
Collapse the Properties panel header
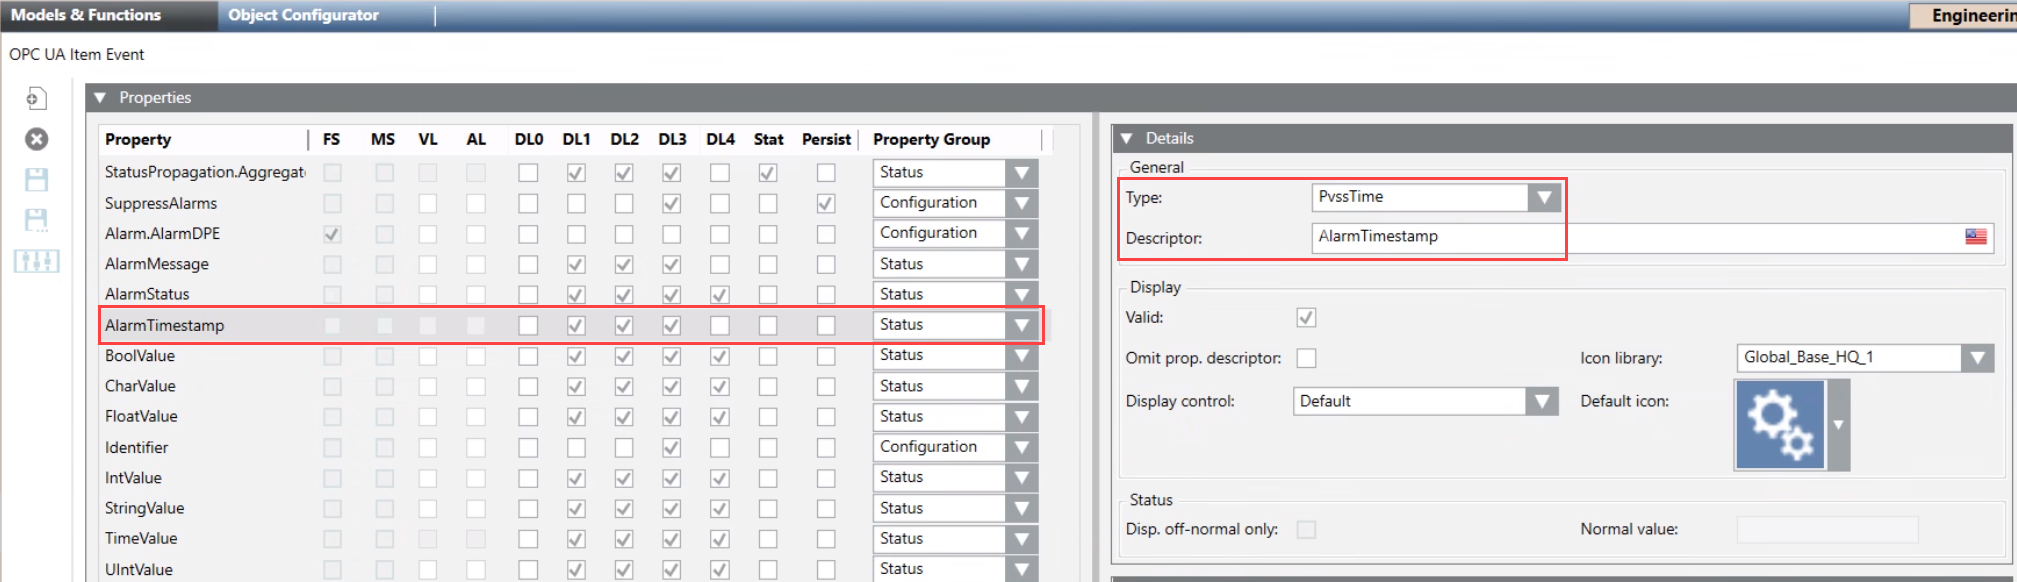[100, 98]
